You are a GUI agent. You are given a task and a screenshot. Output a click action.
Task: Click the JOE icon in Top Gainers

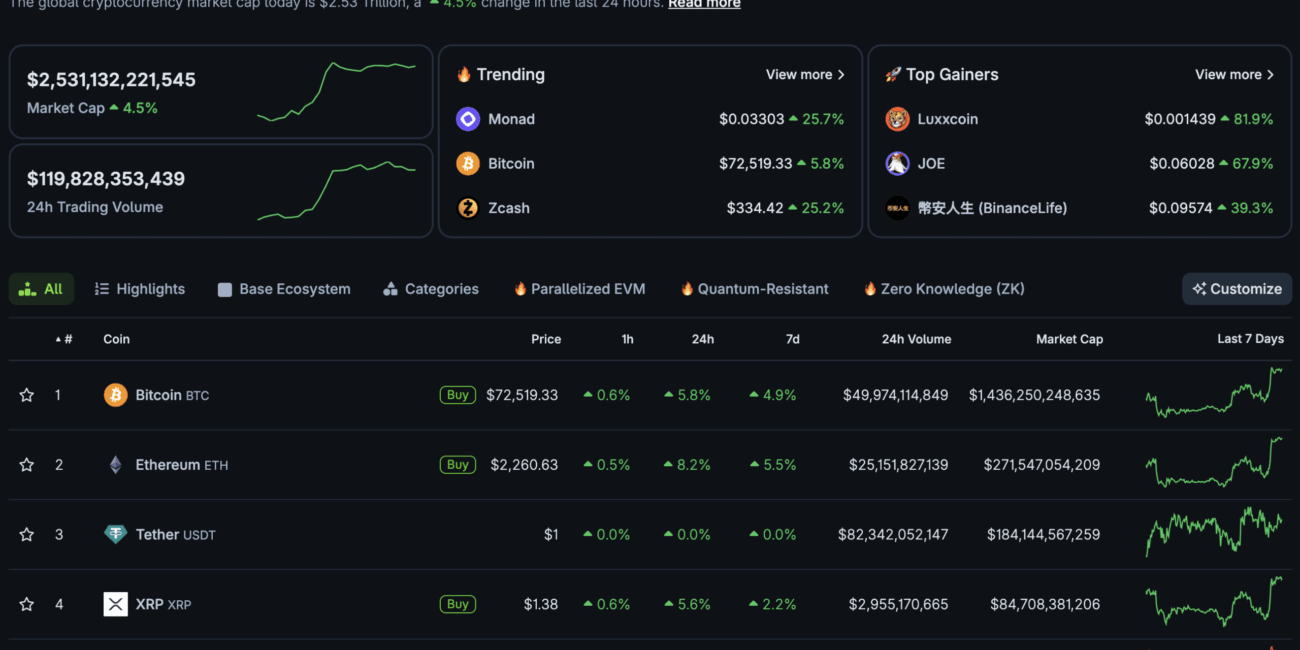897,164
